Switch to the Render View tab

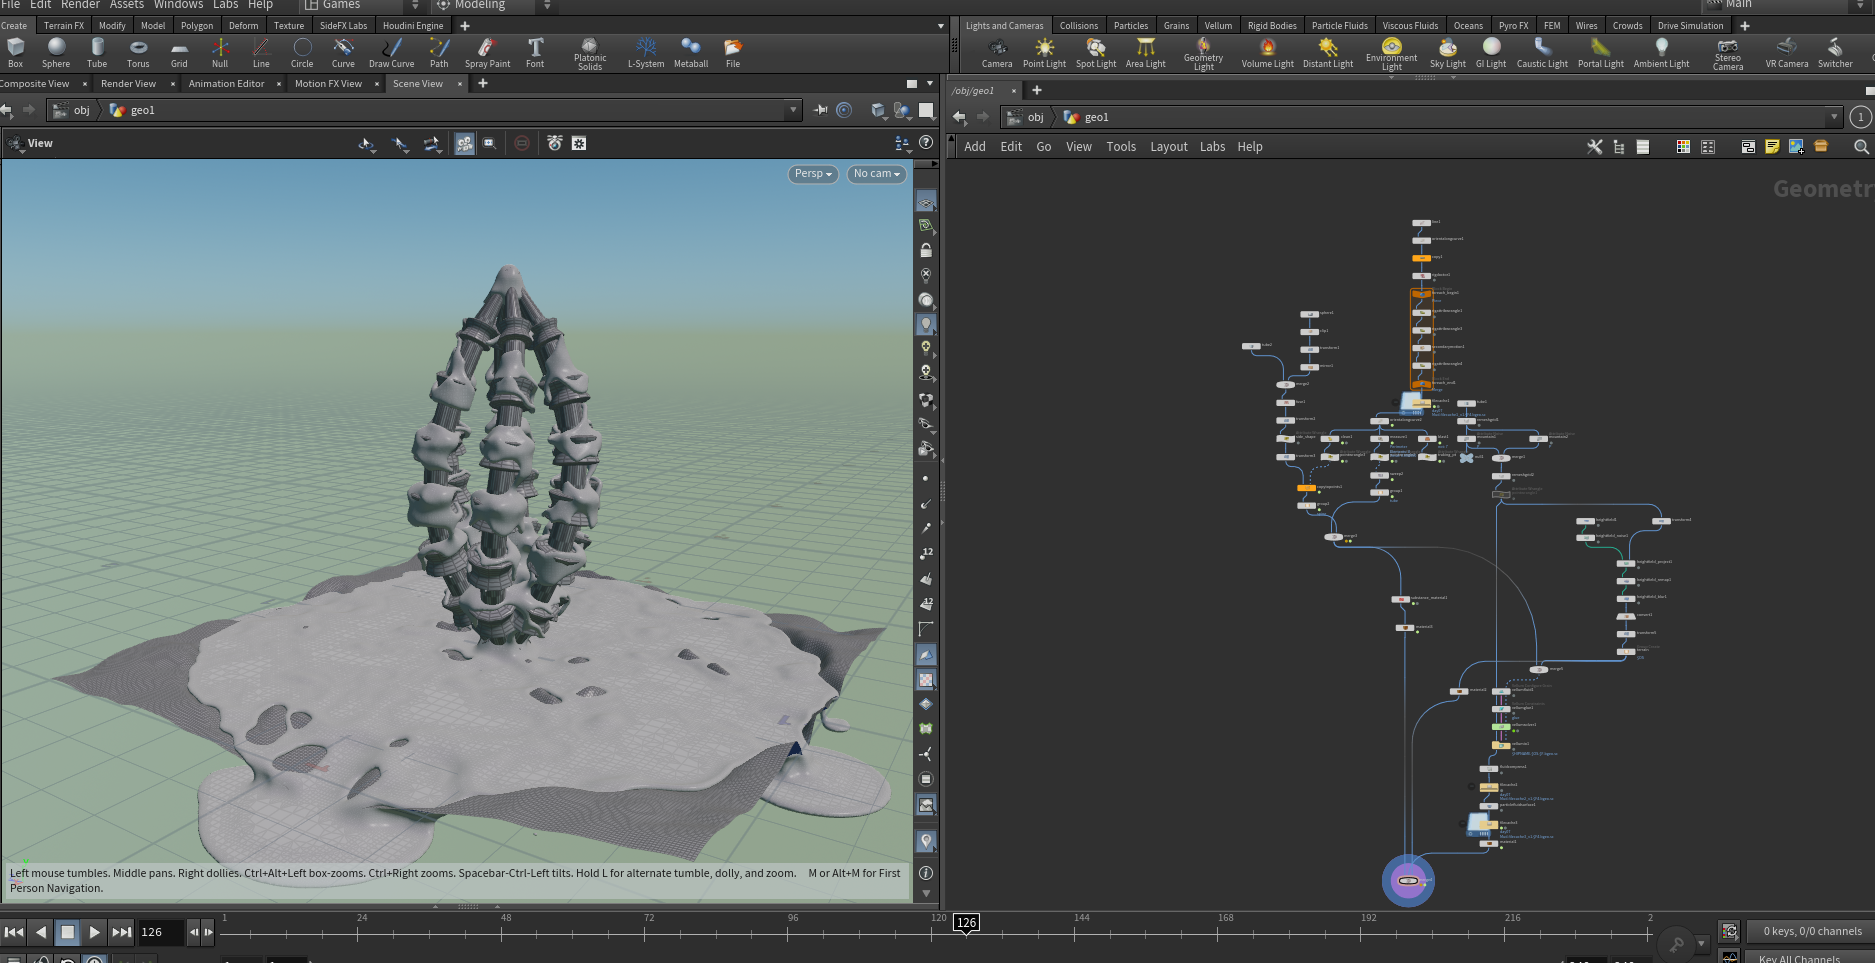point(128,84)
